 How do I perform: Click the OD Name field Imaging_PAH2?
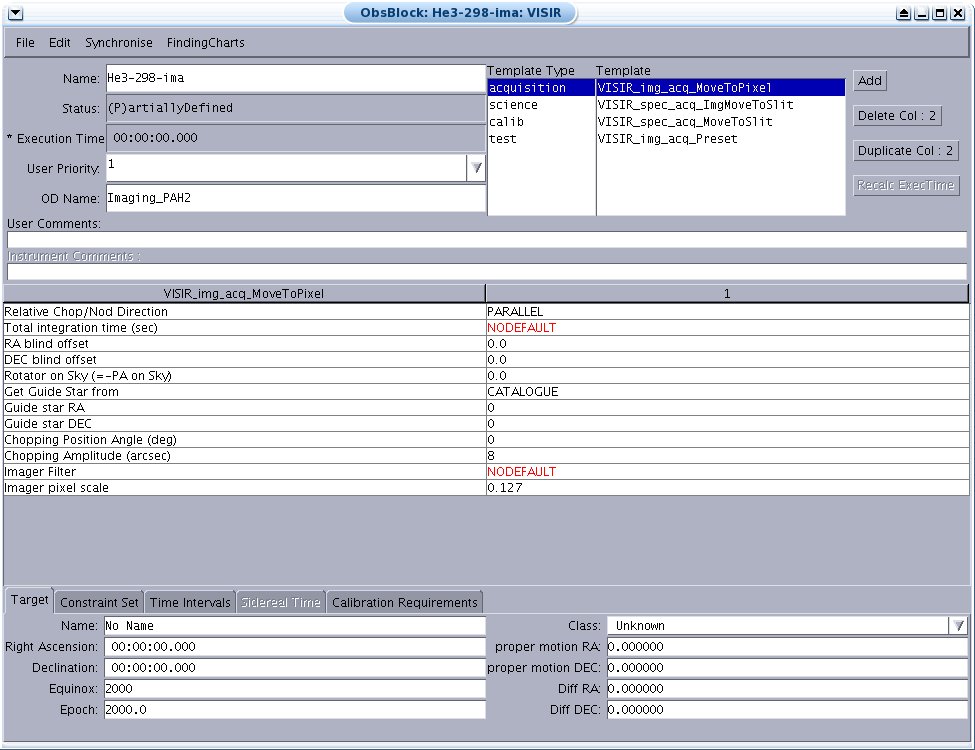[x=295, y=198]
